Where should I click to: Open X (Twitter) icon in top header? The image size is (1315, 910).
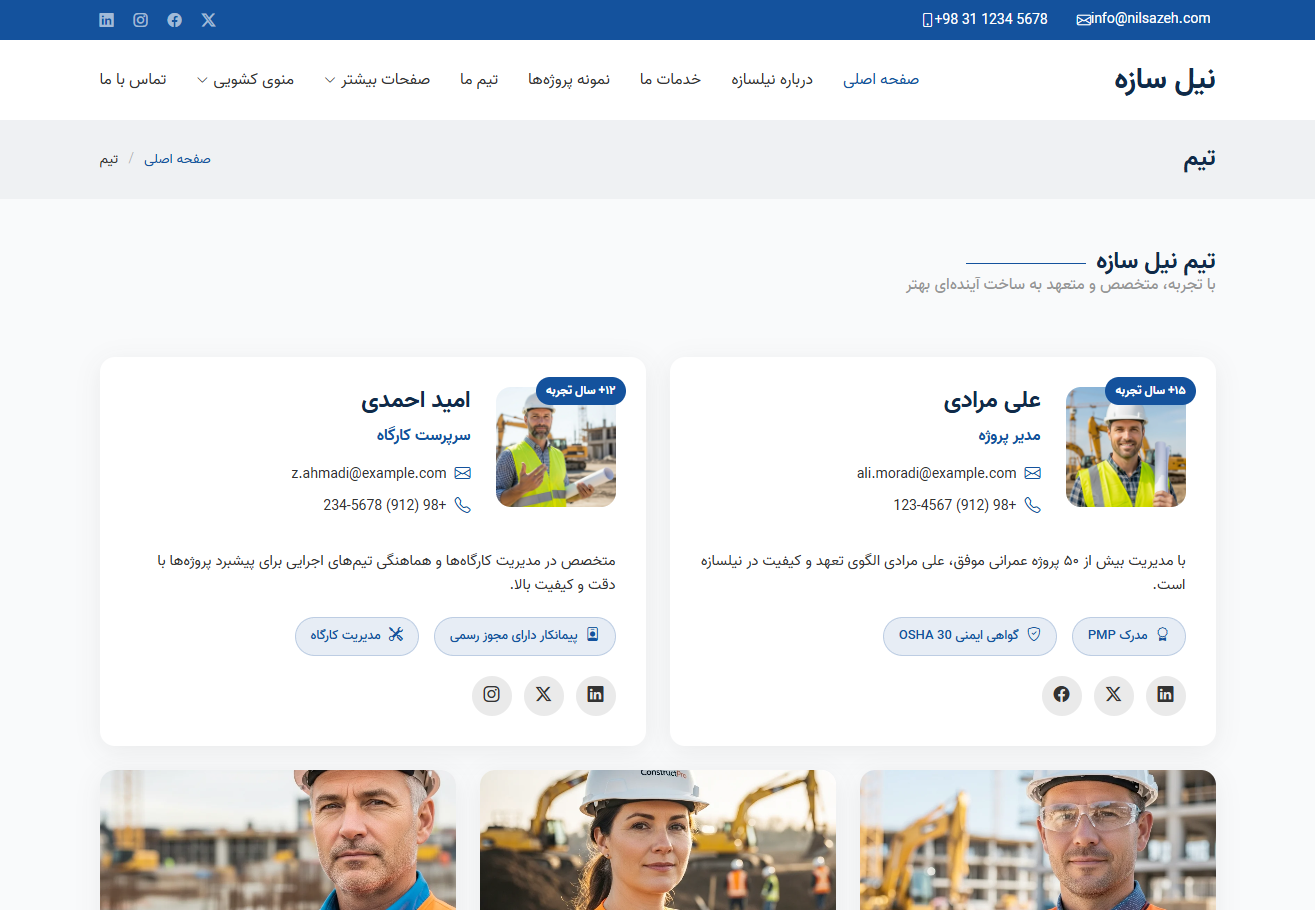208,20
